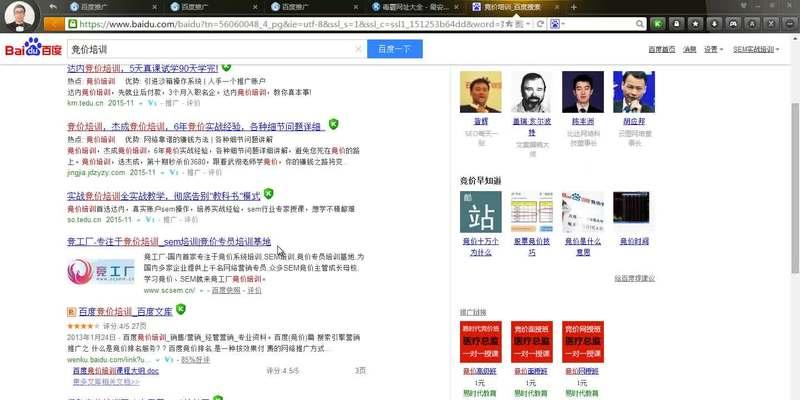The height and width of the screenshot is (400, 800).
Task: Select the 竞价培训_百度搜索 tab
Action: pyautogui.click(x=515, y=7)
